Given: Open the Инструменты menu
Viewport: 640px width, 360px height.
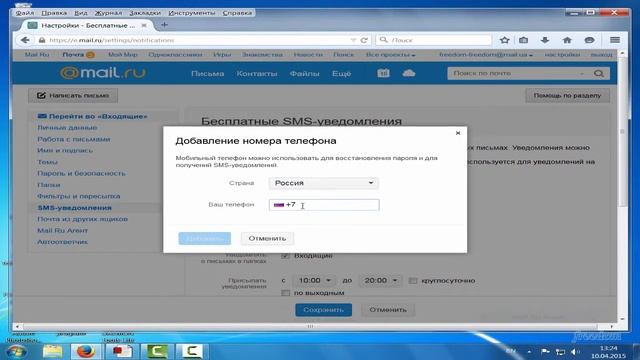Looking at the screenshot, I should (x=191, y=13).
